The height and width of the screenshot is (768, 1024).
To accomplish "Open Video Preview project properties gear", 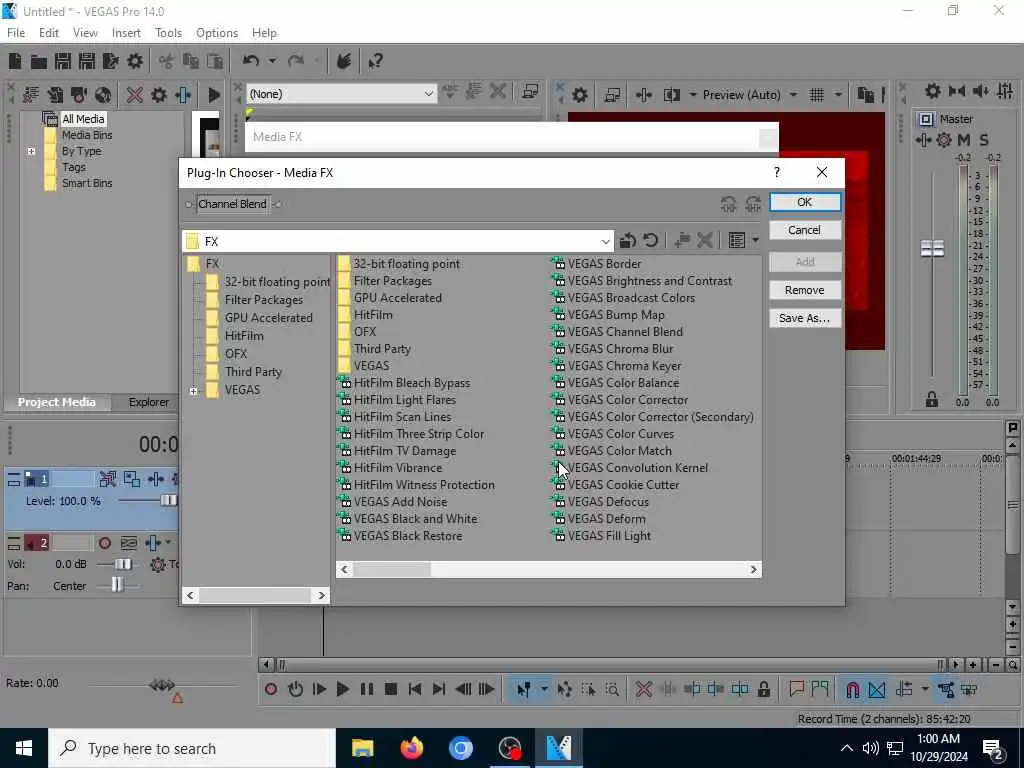I will [x=579, y=95].
